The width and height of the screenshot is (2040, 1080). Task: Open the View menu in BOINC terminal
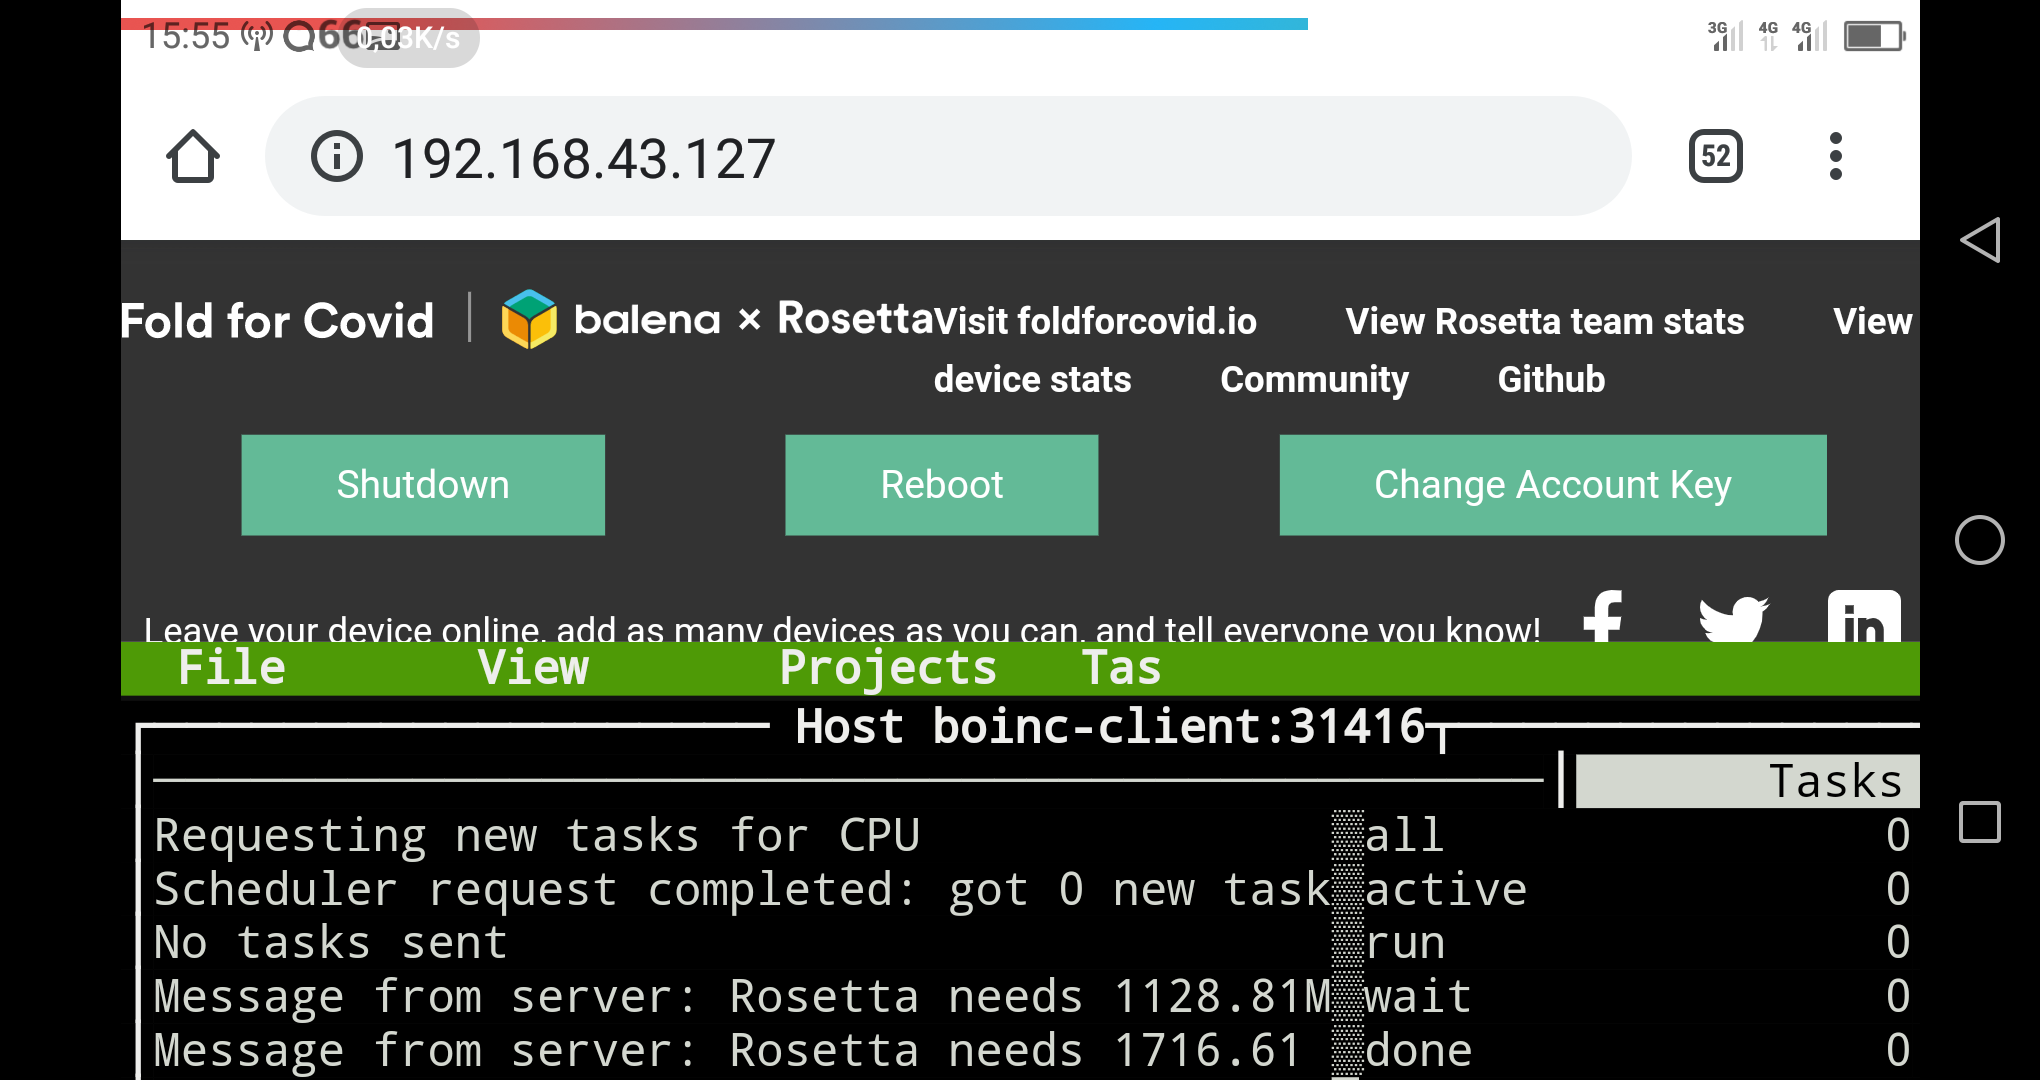tap(533, 668)
